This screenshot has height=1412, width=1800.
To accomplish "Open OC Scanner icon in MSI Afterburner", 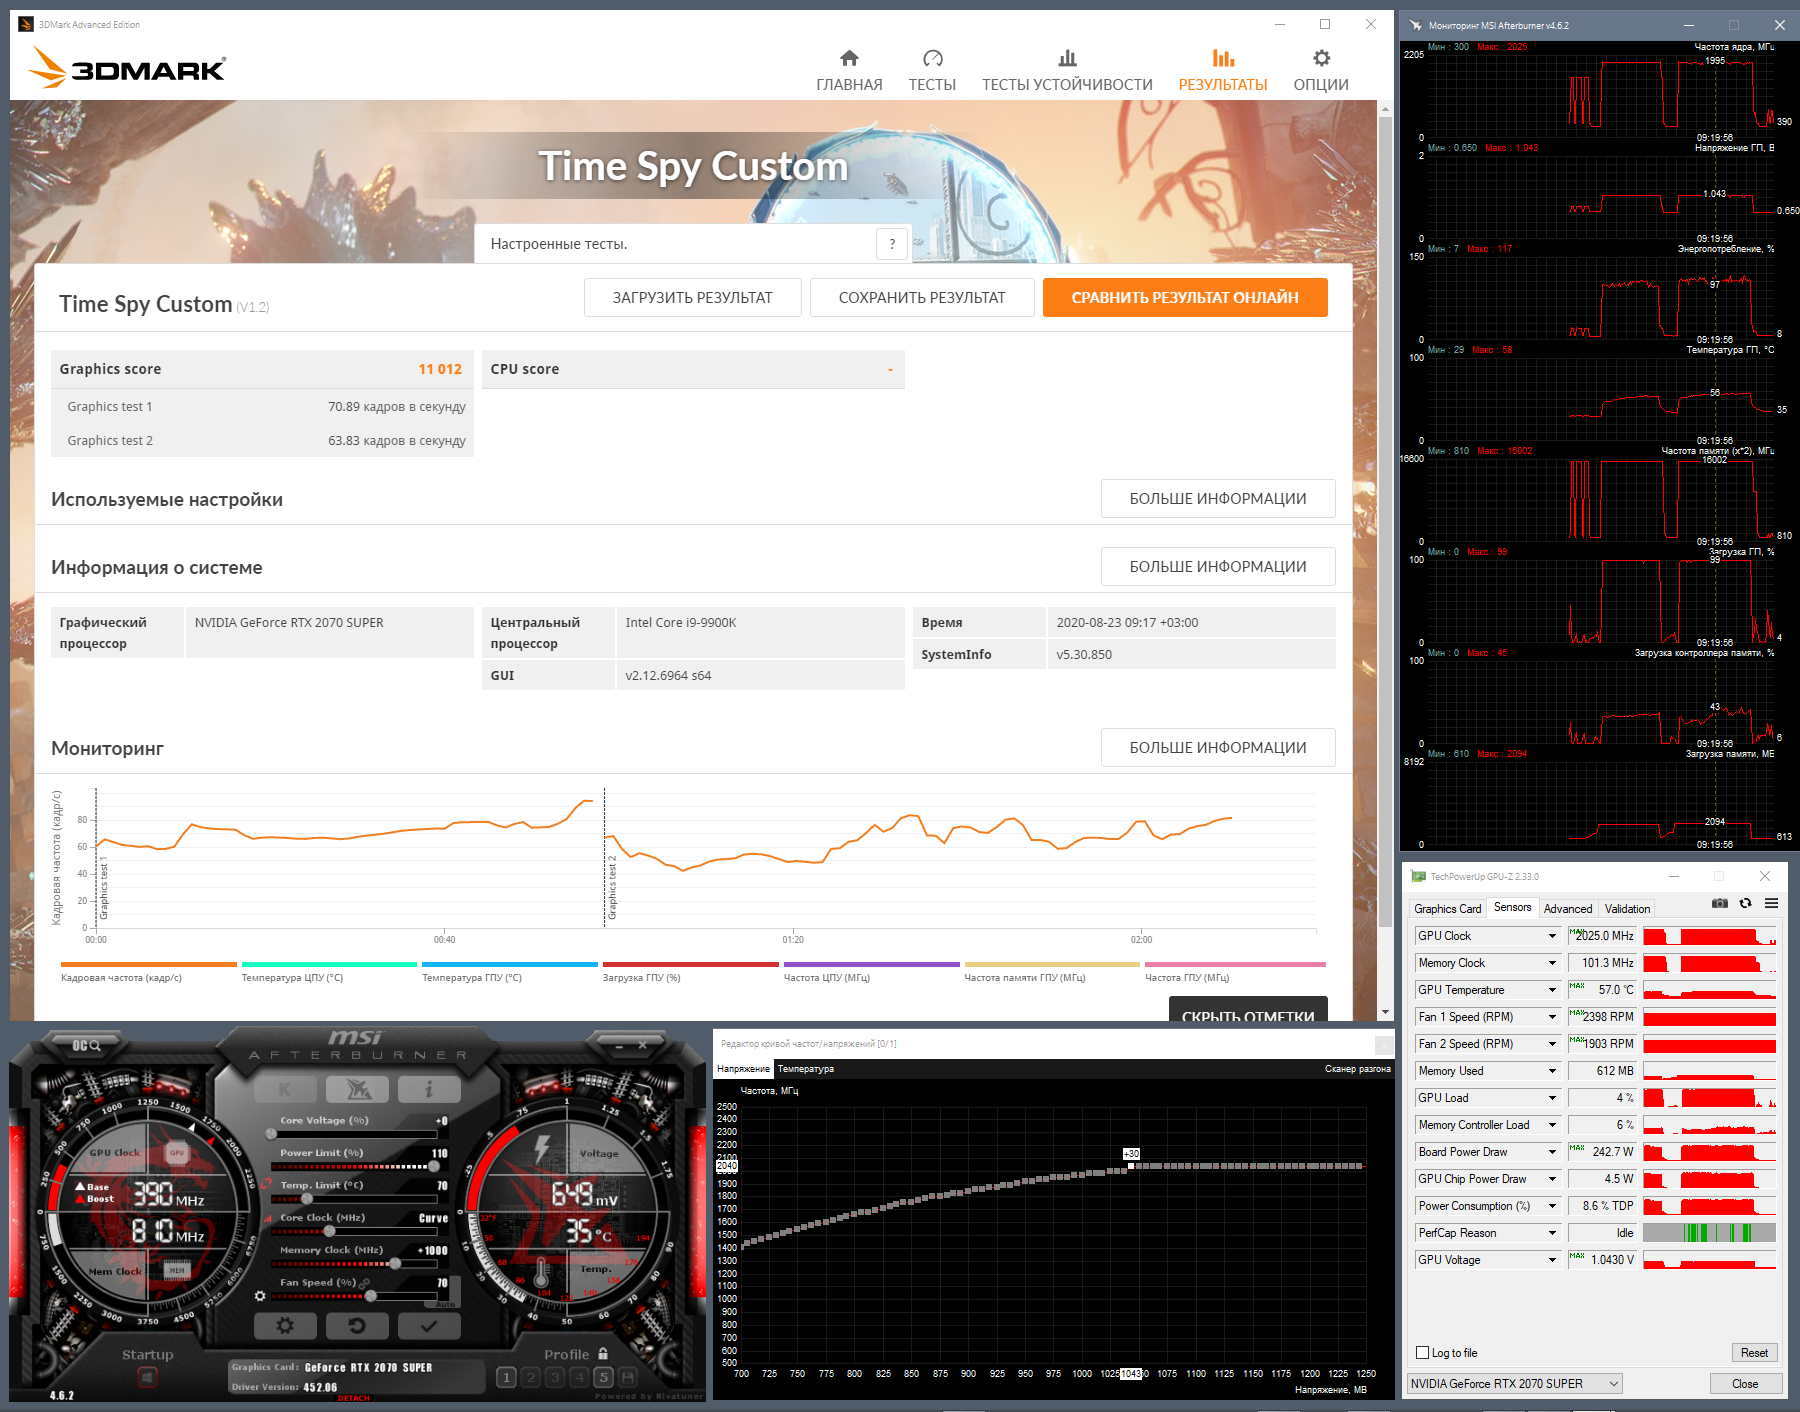I will point(86,1045).
